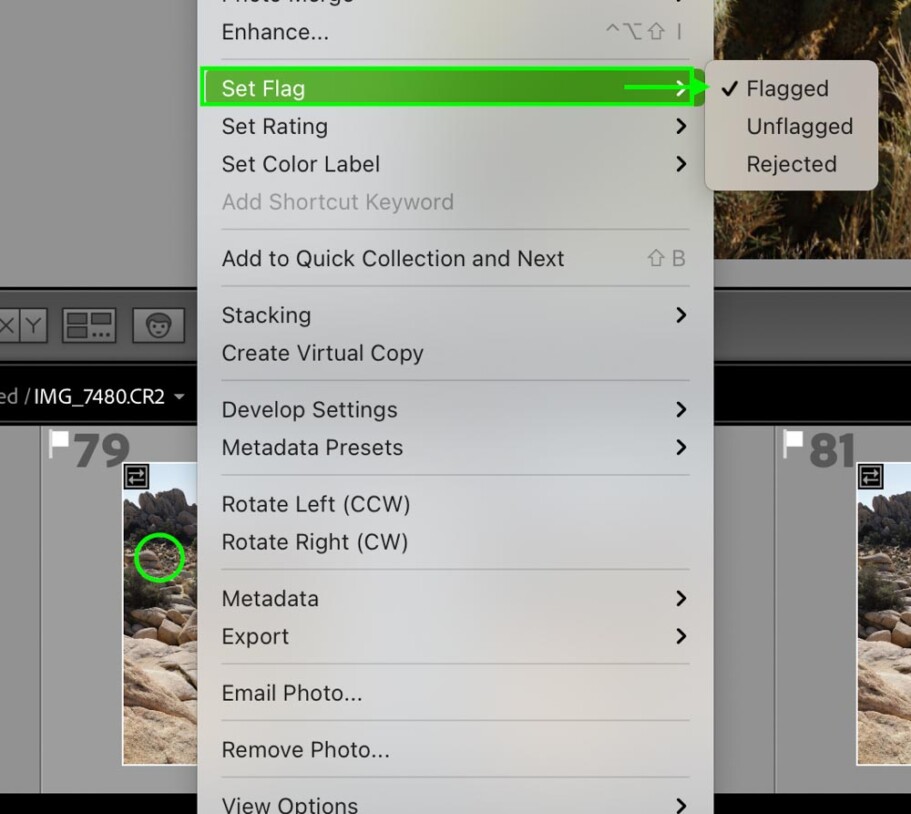
Task: Set the photo to Unflagged
Action: click(x=798, y=126)
